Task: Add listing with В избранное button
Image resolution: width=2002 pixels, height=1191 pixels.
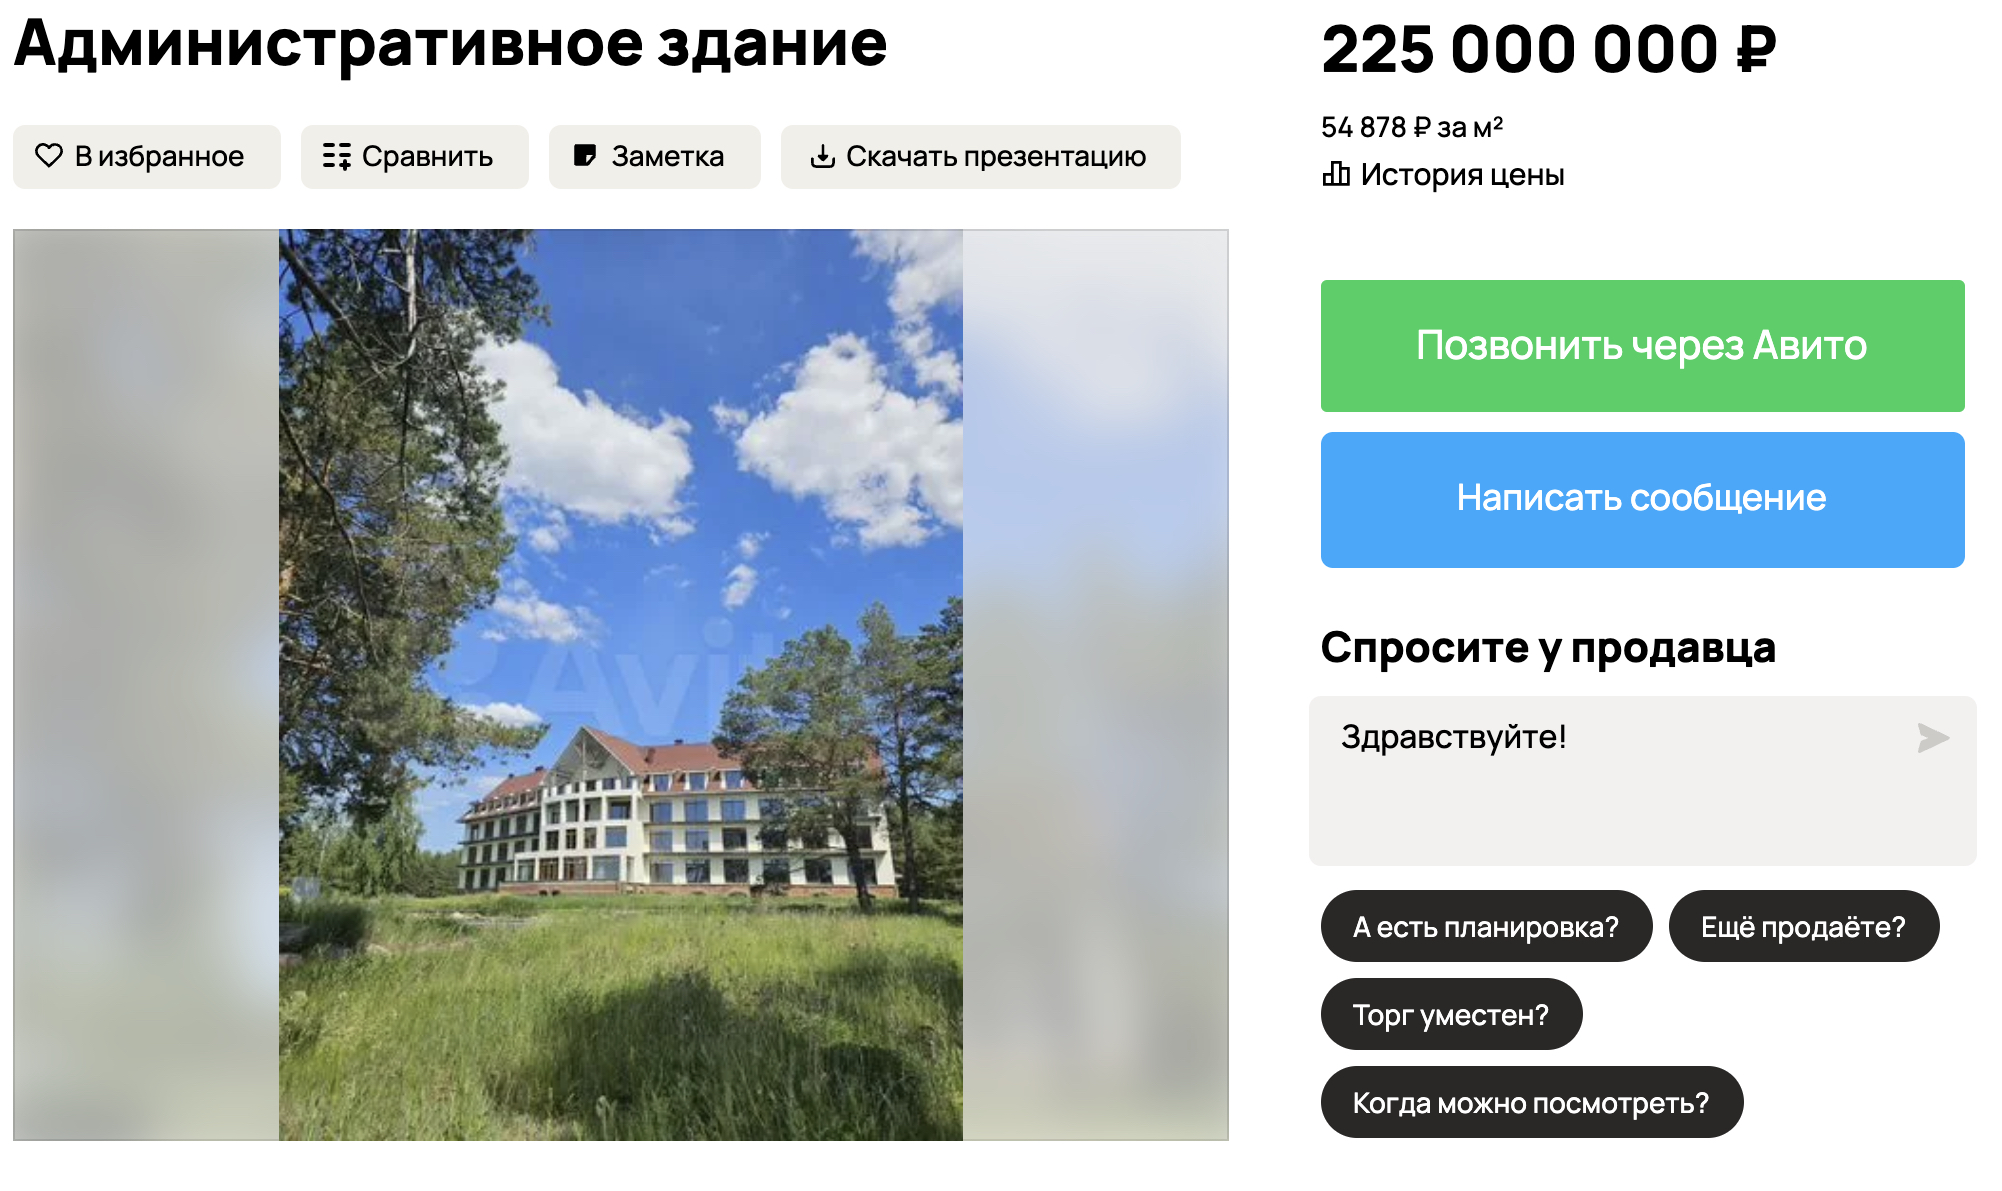Action: pyautogui.click(x=147, y=157)
